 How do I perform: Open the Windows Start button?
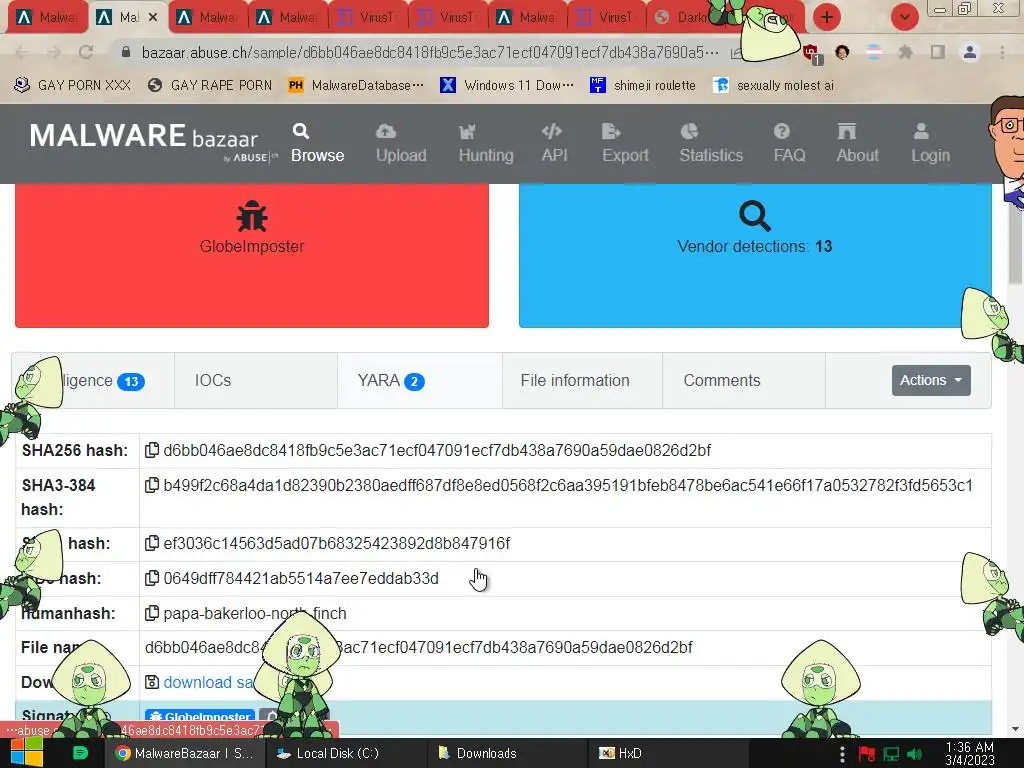(25, 752)
